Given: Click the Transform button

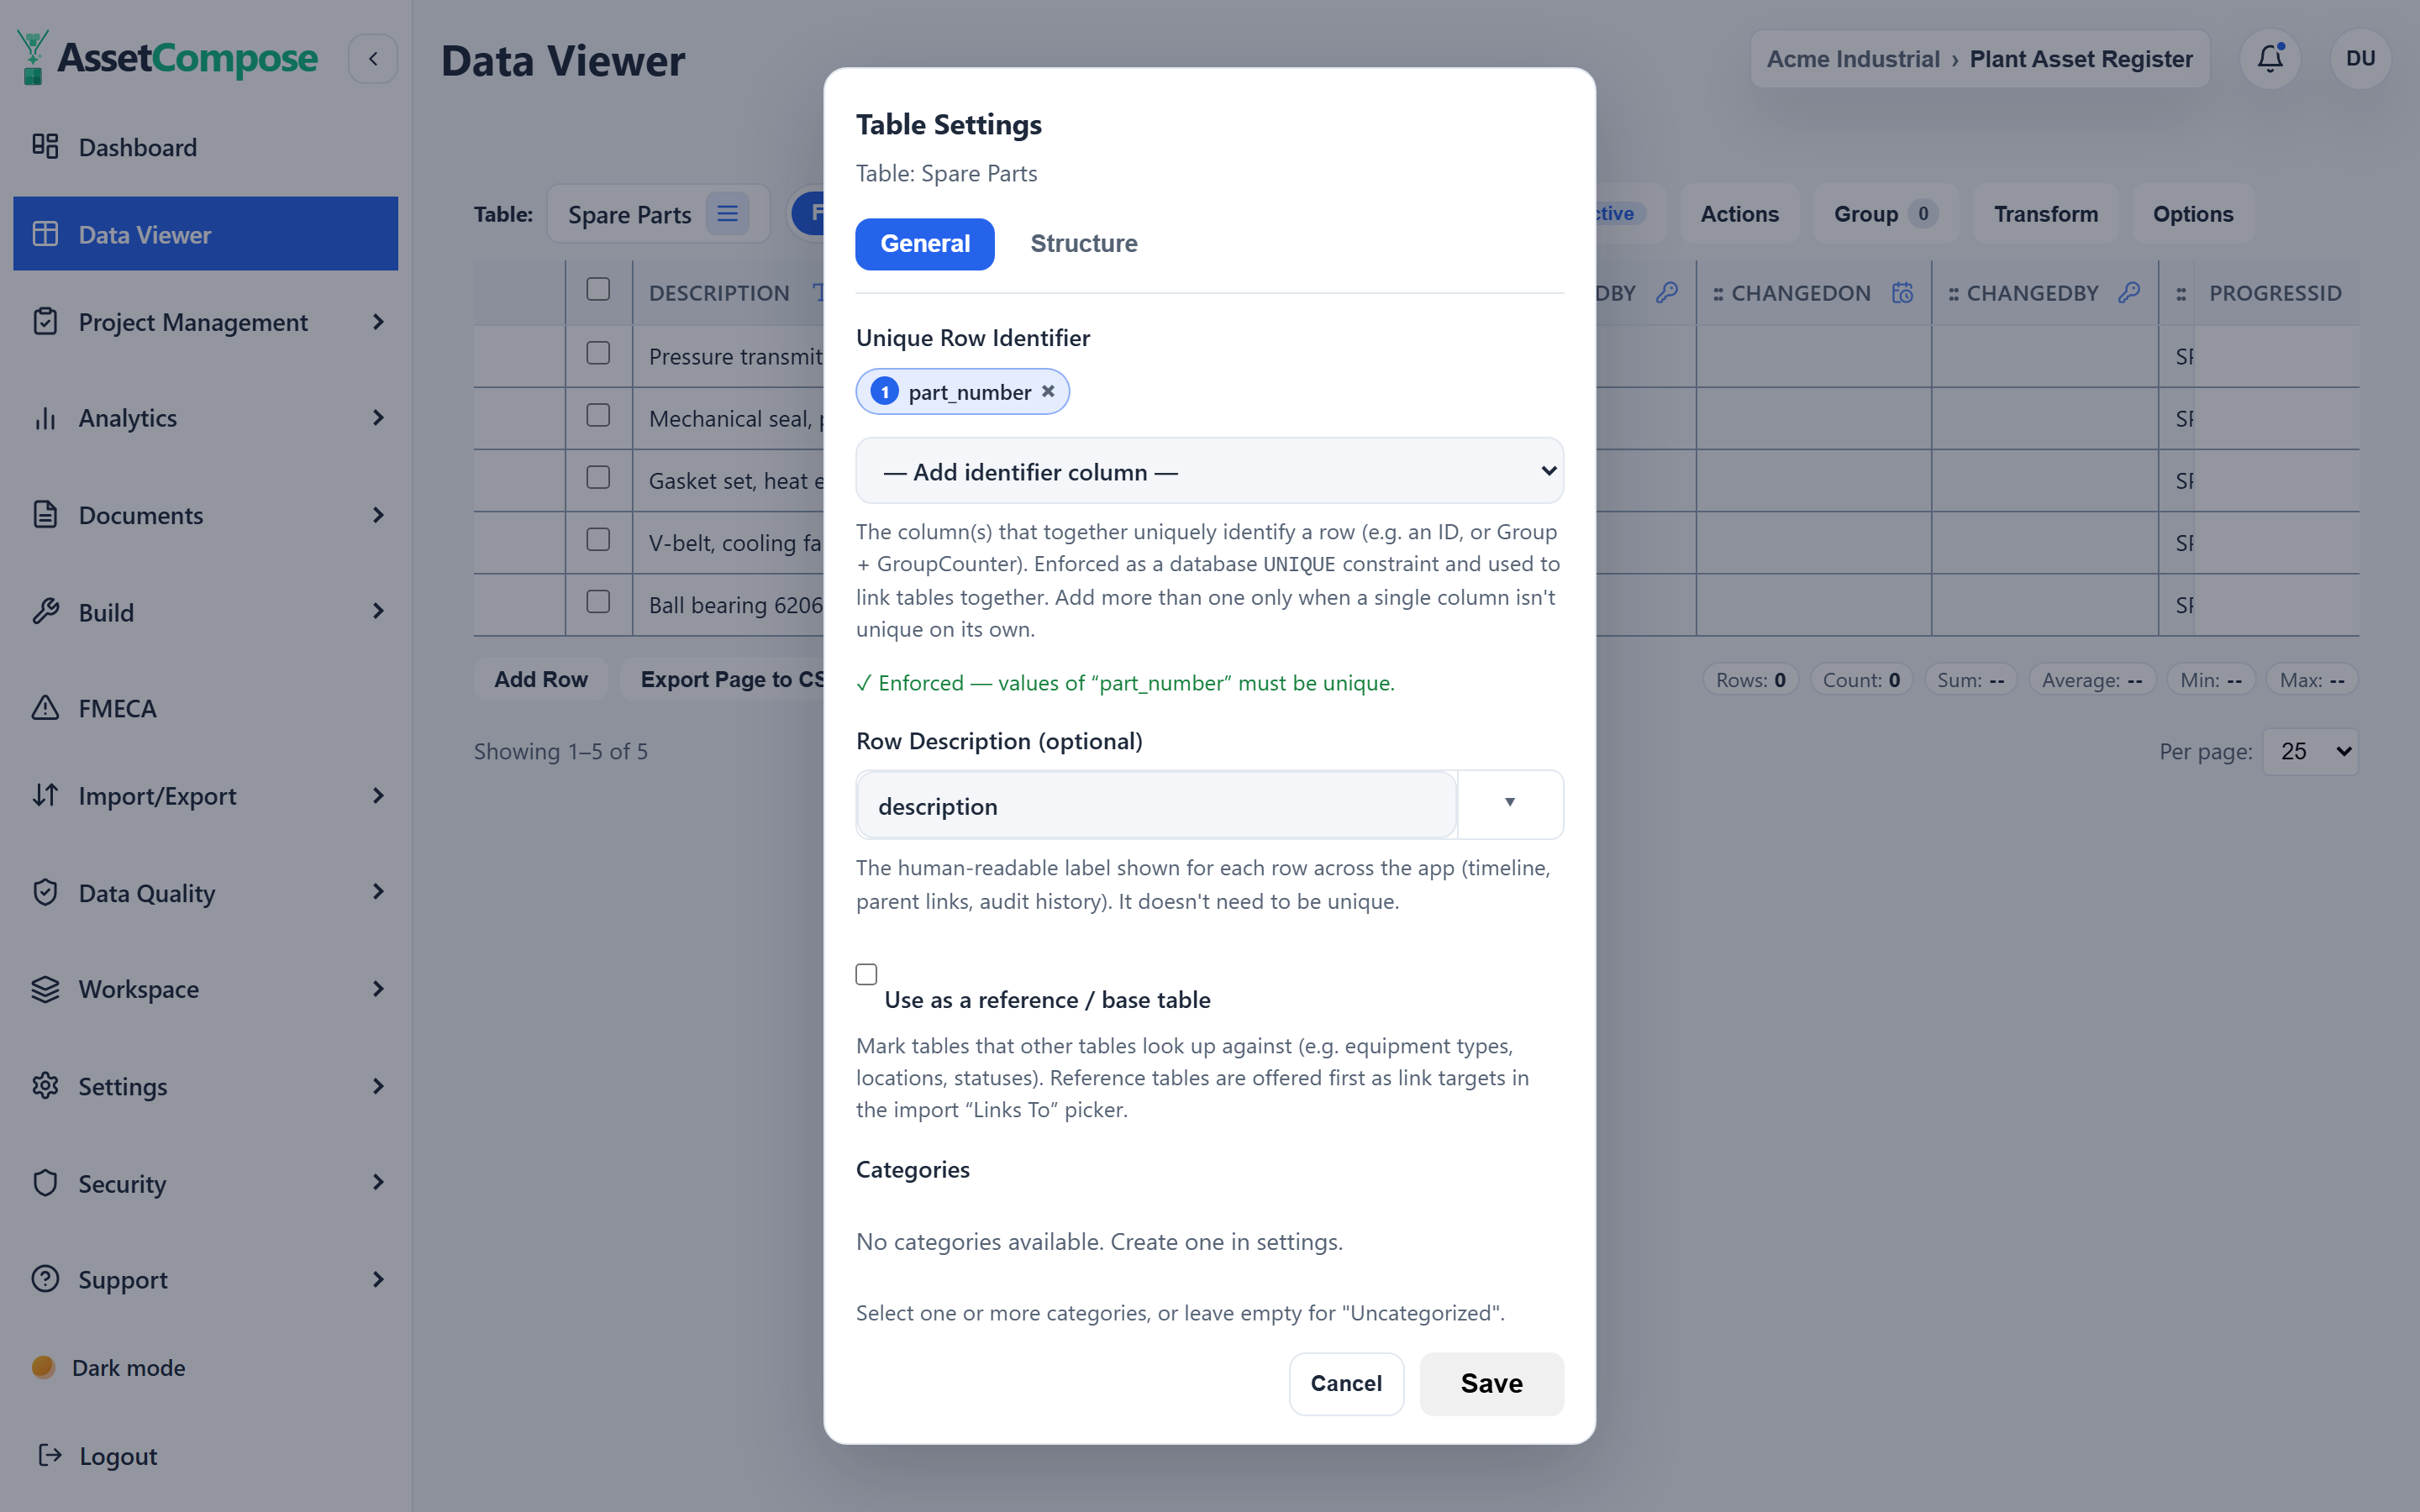Looking at the screenshot, I should click(2046, 214).
